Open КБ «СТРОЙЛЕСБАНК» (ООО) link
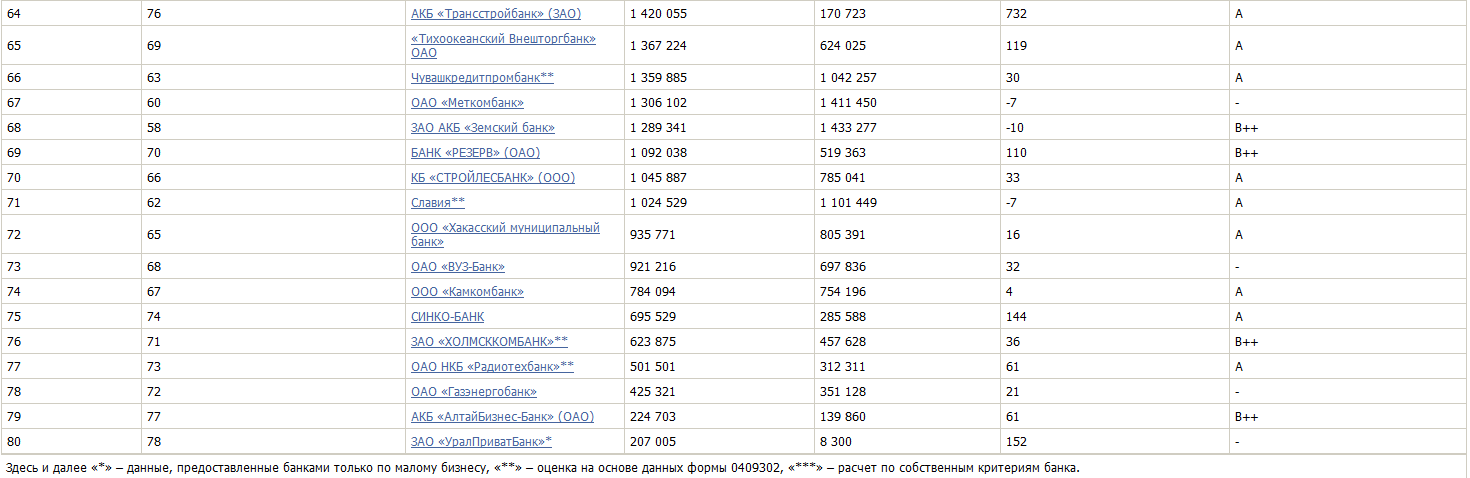Viewport: 1470px width, 478px height. click(492, 178)
